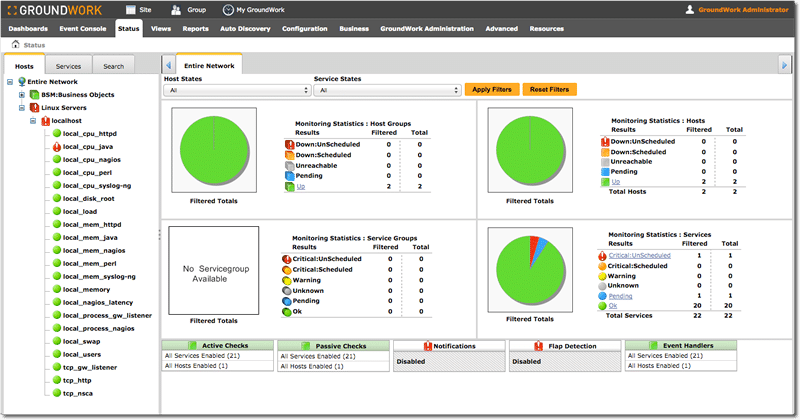Click the right arrow icon at tab bar end
This screenshot has width=800, height=420.
pos(785,65)
